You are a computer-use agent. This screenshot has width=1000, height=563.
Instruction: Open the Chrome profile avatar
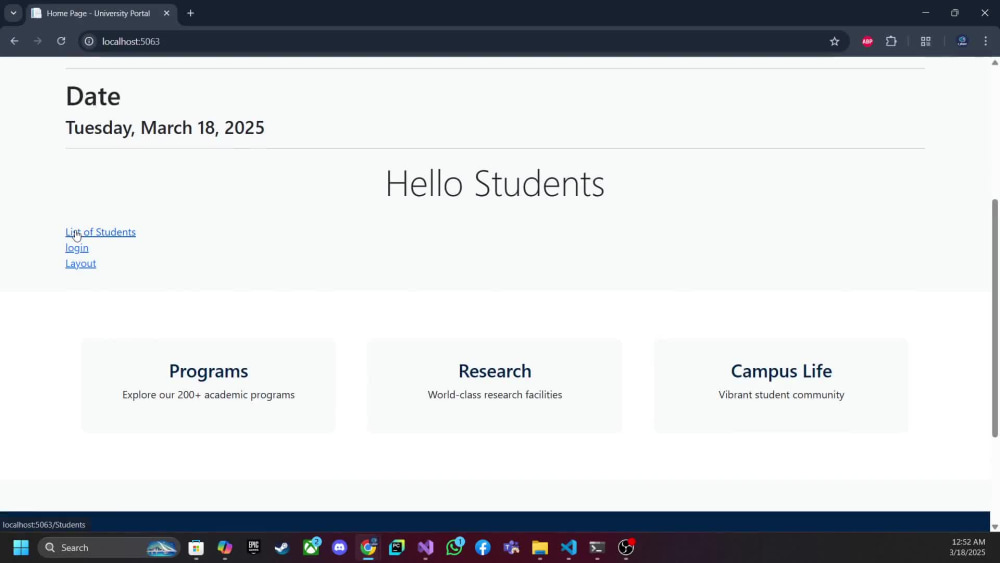962,41
